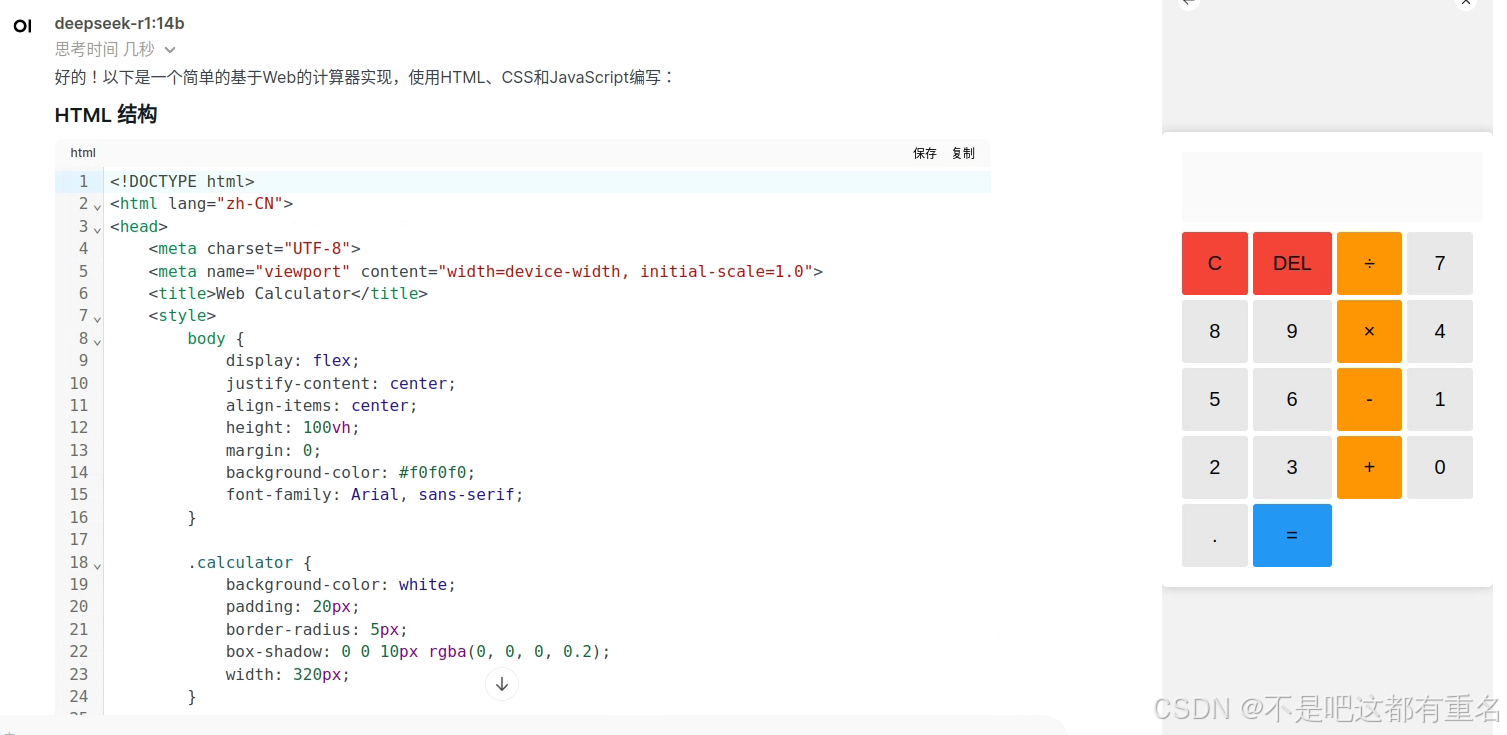
Task: Click the html language label of code block
Action: [x=83, y=153]
